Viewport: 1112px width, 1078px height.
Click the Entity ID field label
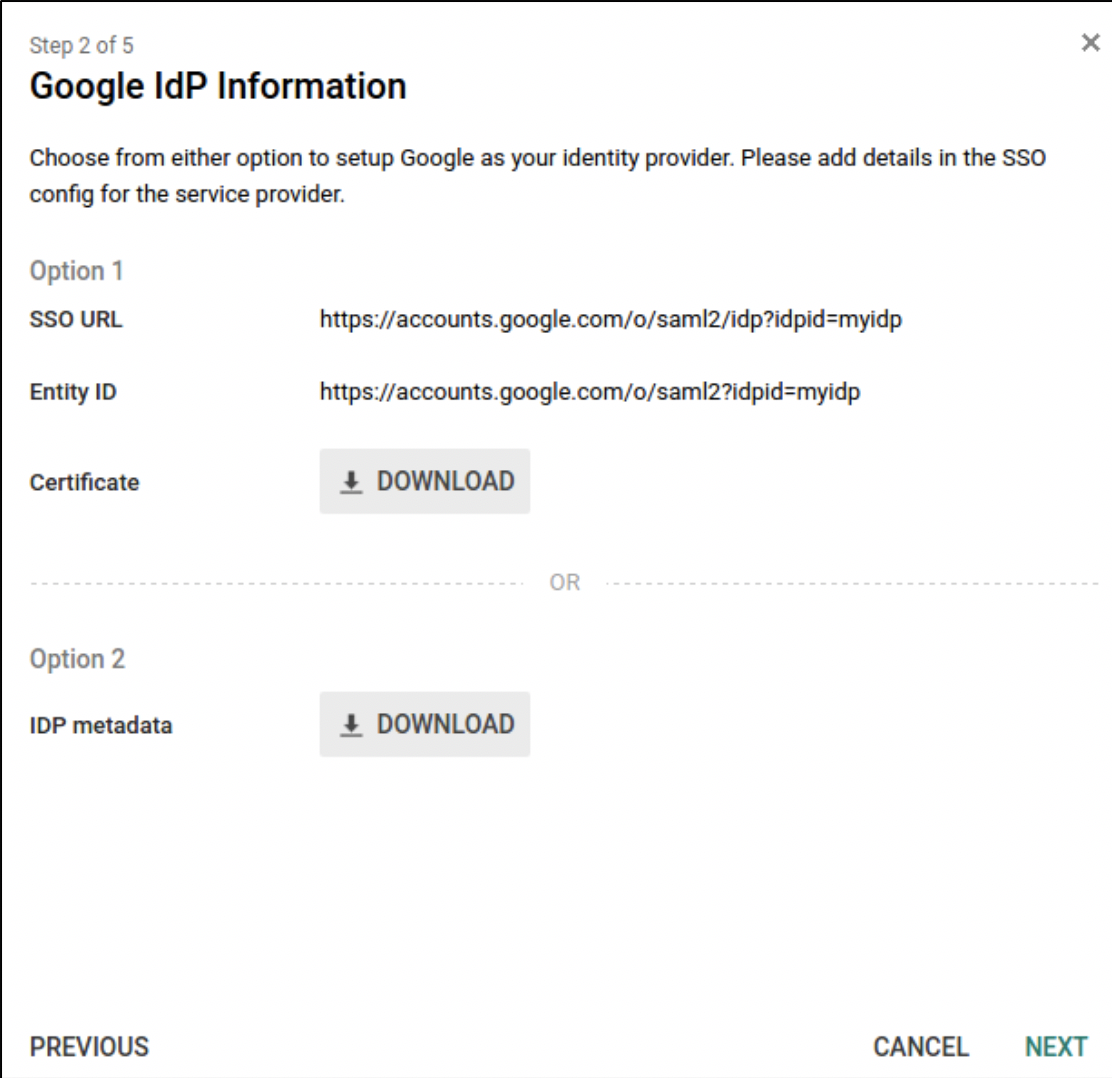tap(73, 391)
